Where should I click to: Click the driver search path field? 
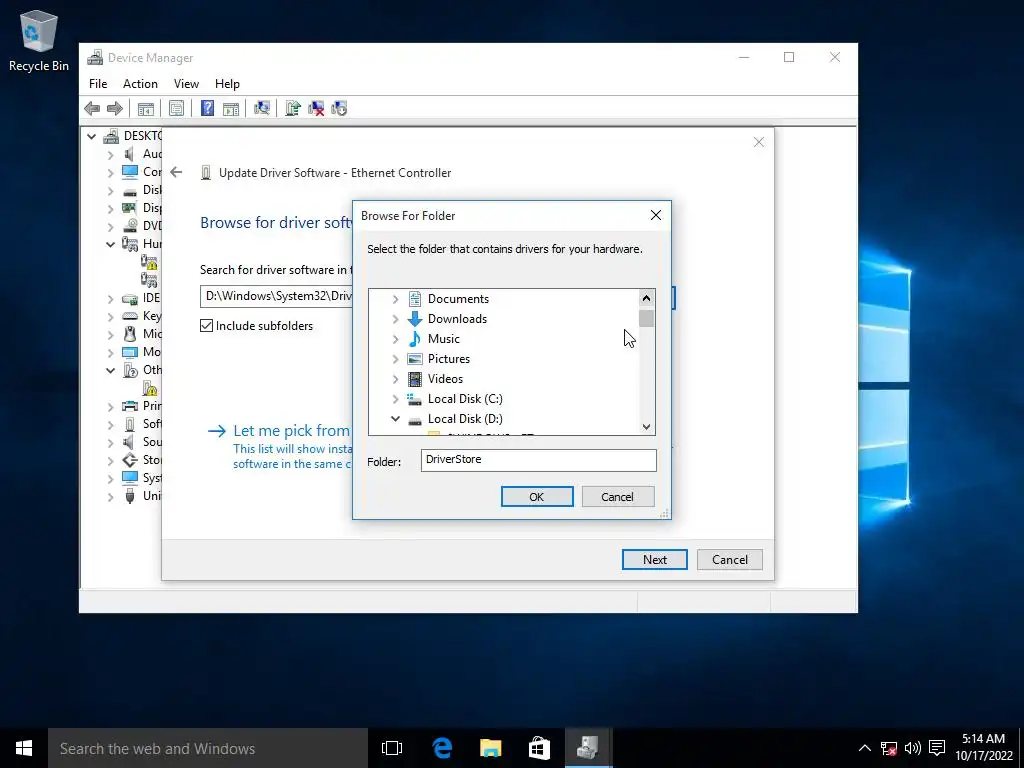click(x=276, y=296)
